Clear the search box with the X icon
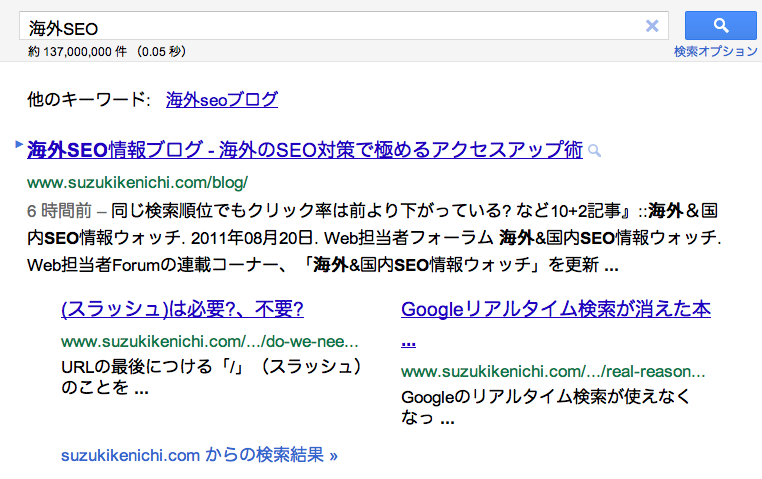Screen dimensions: 762x479 pos(652,26)
